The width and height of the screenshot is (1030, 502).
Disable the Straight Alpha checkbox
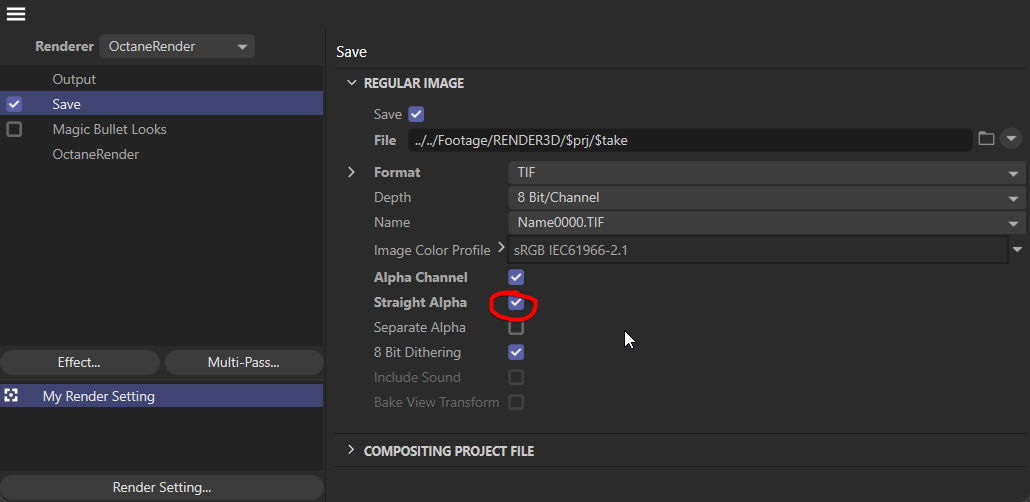point(516,302)
